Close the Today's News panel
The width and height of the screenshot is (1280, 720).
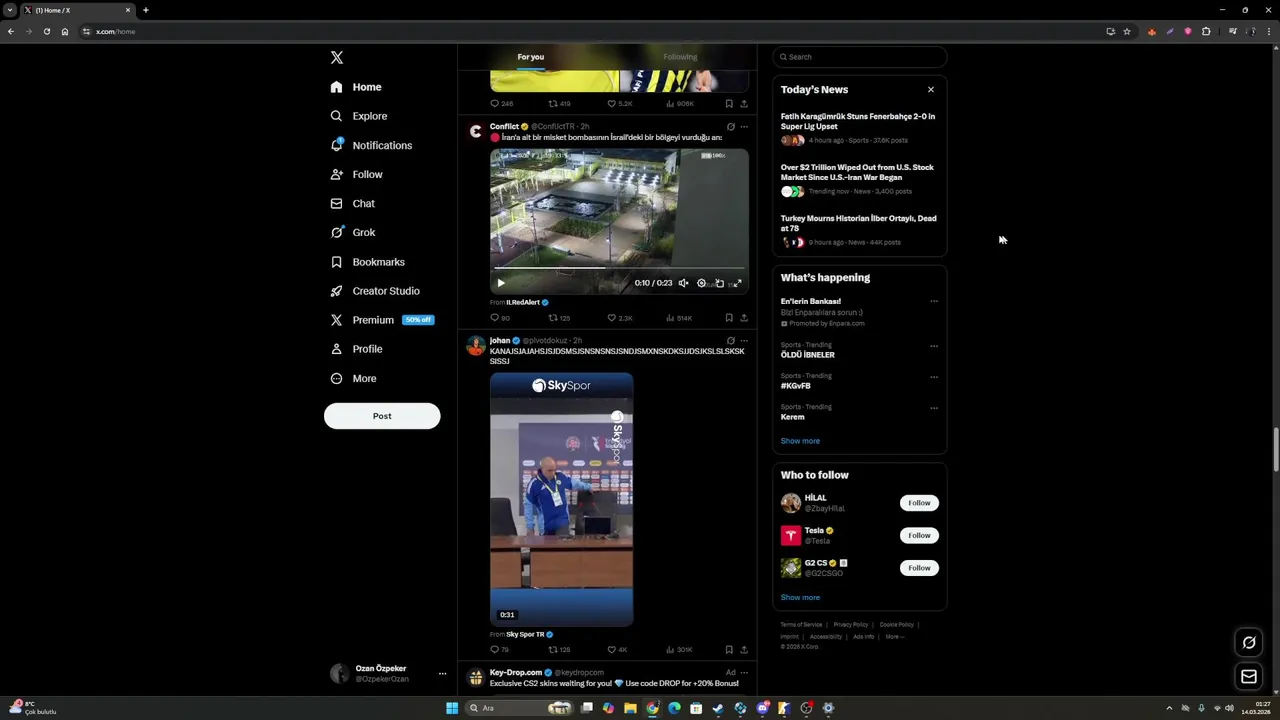click(x=931, y=90)
